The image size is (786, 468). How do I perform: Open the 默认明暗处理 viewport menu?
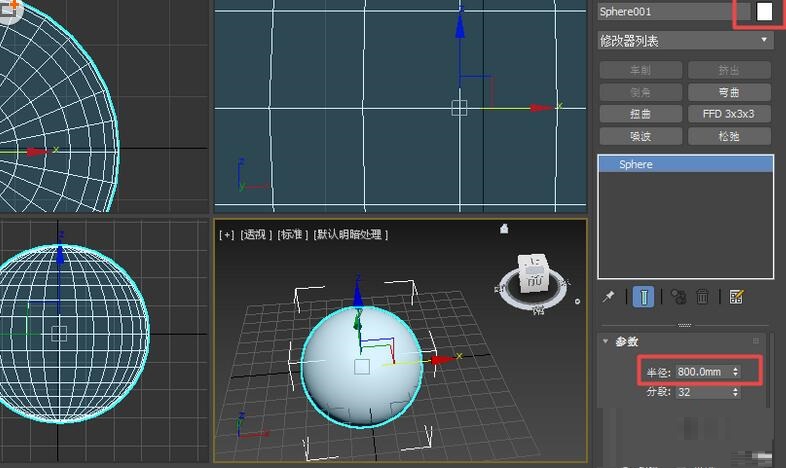coord(350,234)
